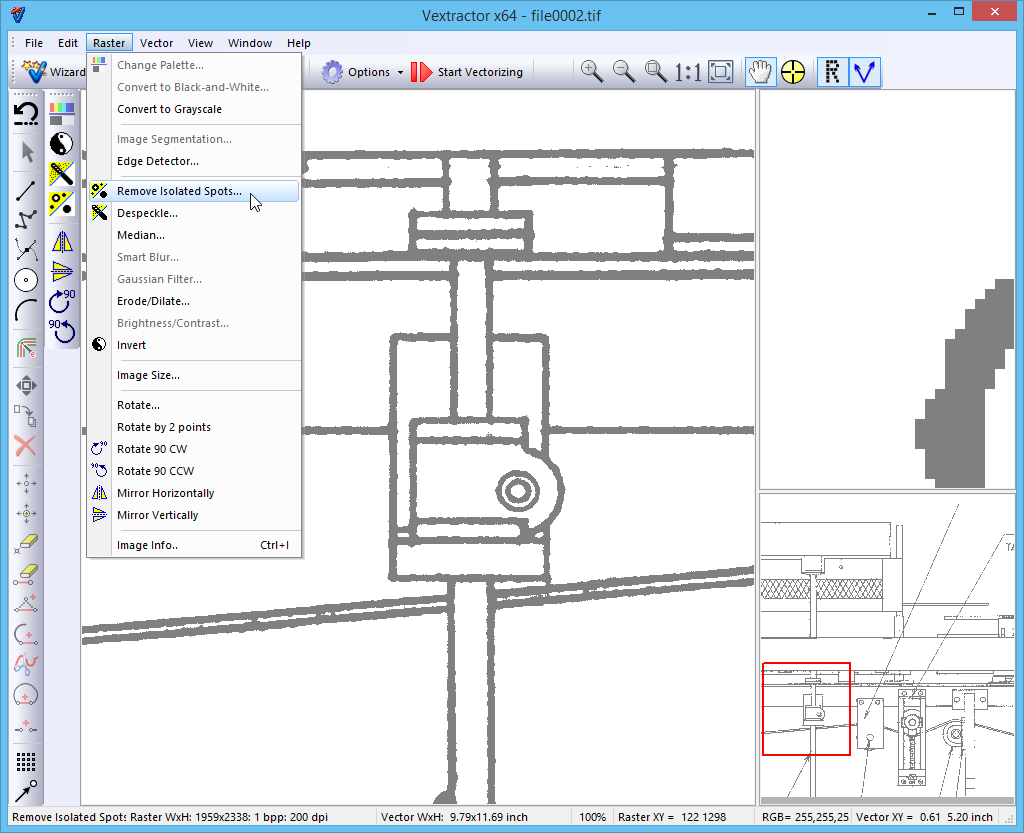Select the Polyline drawing tool
Viewport: 1024px width, 833px height.
[26, 220]
